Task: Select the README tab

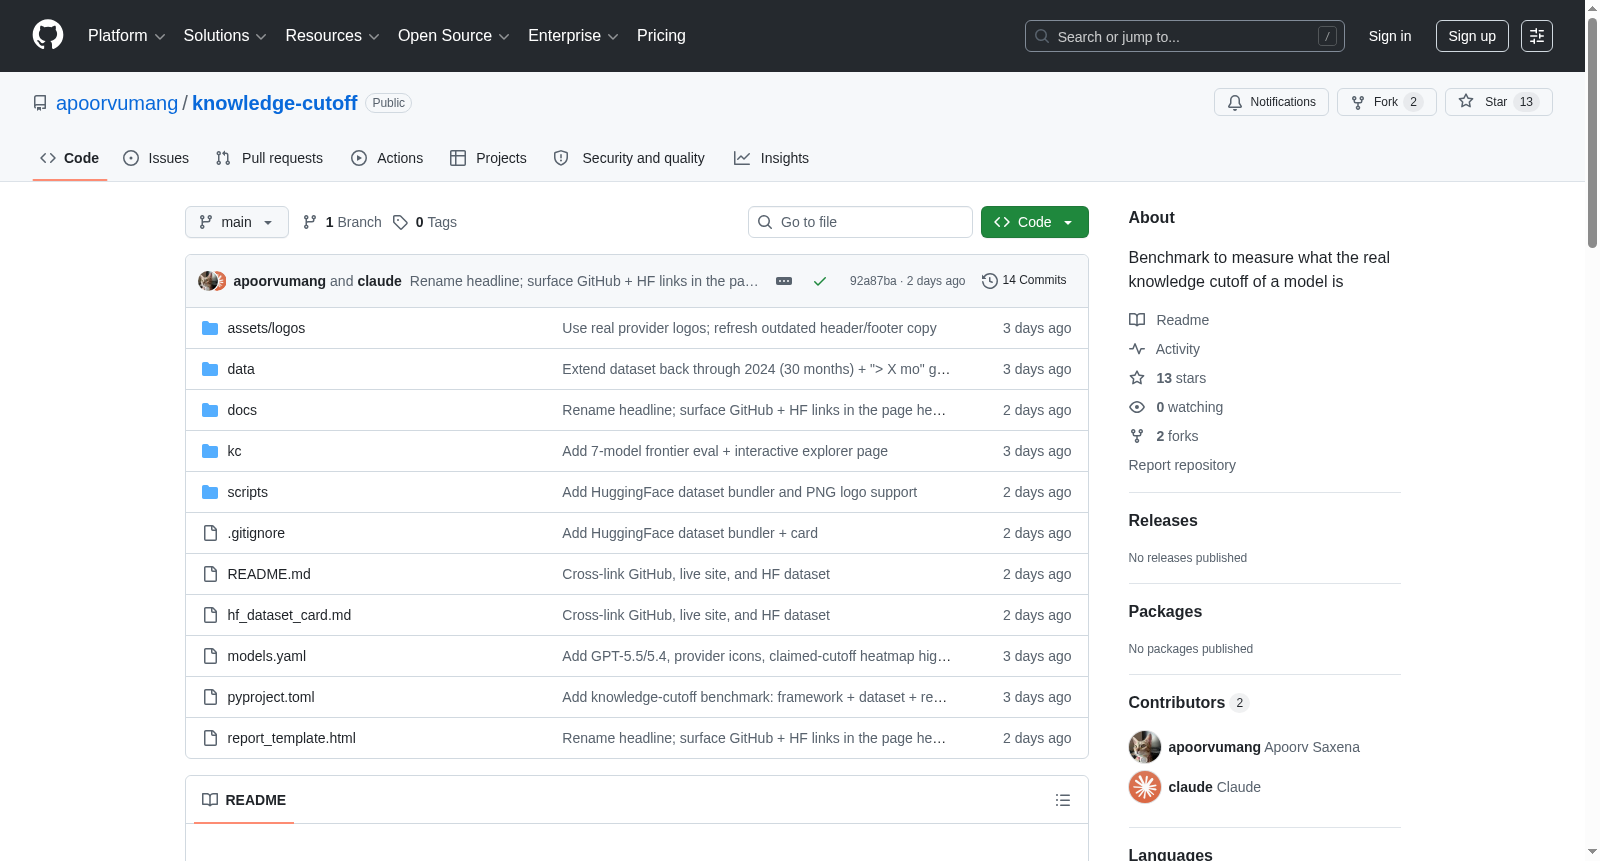Action: 244,800
